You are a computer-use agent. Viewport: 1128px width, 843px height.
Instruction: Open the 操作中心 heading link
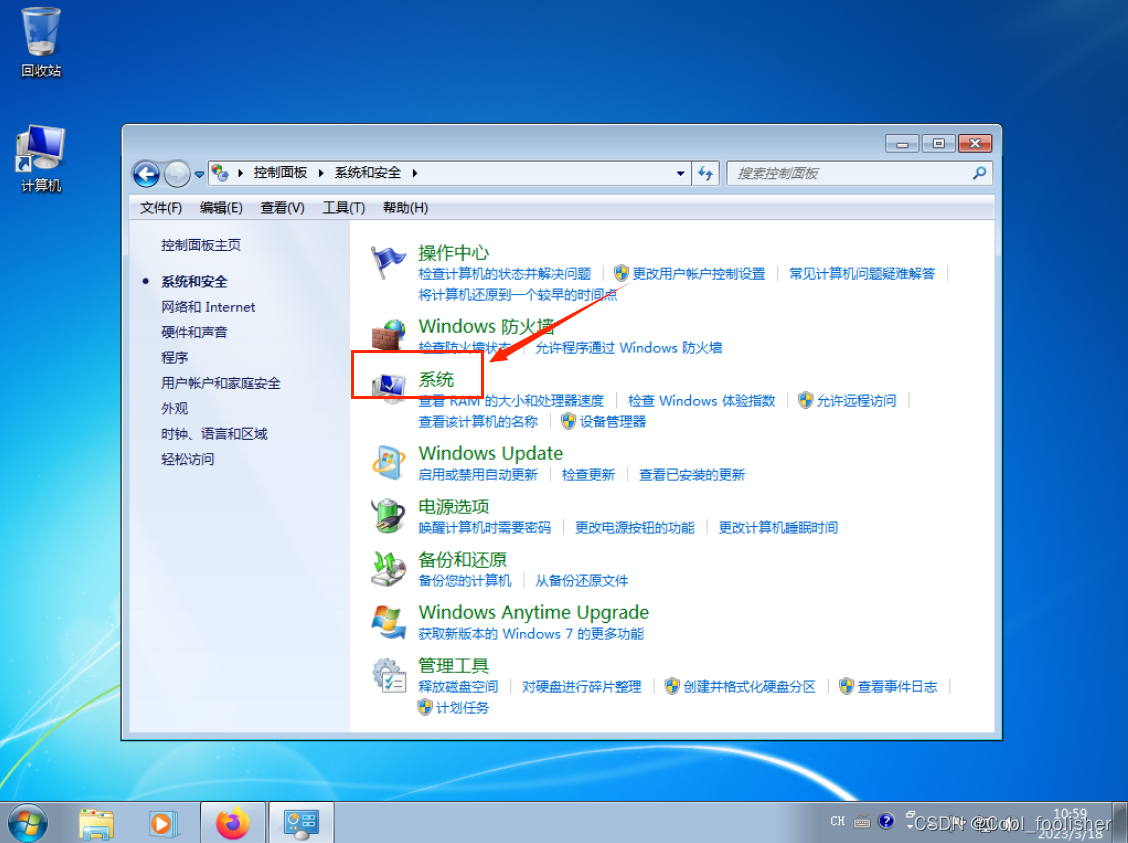(x=453, y=253)
